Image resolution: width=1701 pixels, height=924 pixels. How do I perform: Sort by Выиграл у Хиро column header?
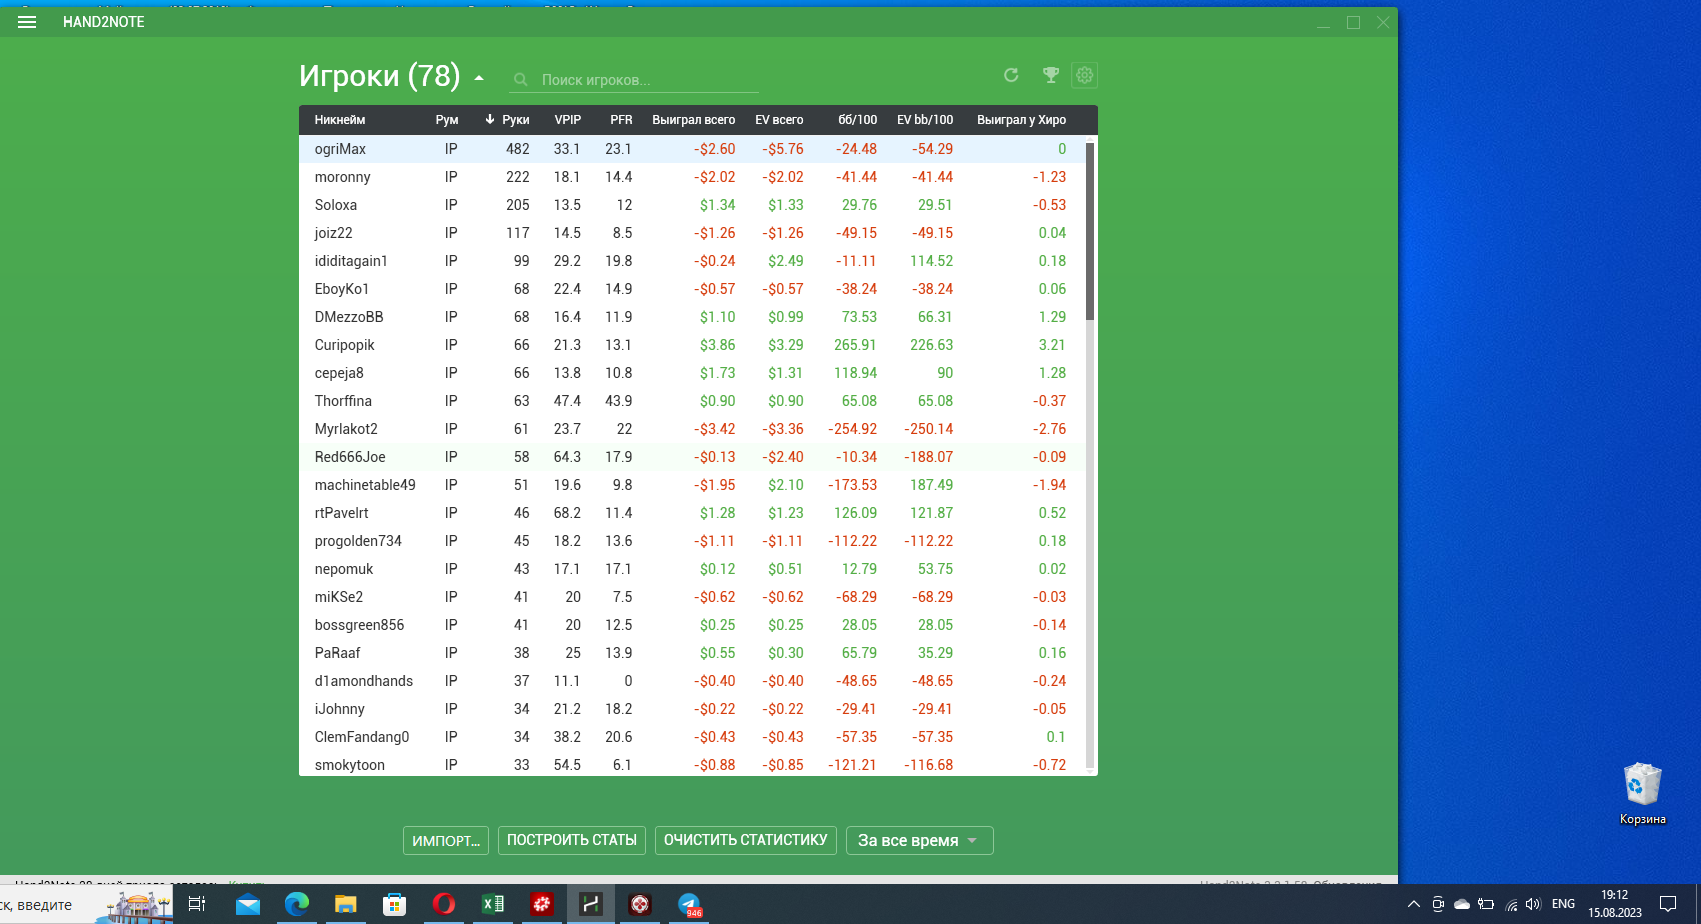click(1021, 120)
